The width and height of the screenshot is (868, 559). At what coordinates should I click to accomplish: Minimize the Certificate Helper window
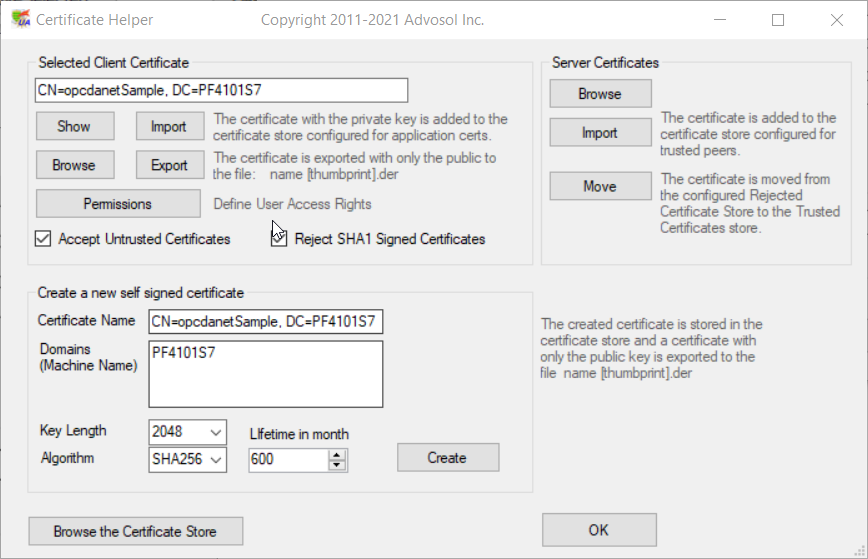click(x=720, y=20)
